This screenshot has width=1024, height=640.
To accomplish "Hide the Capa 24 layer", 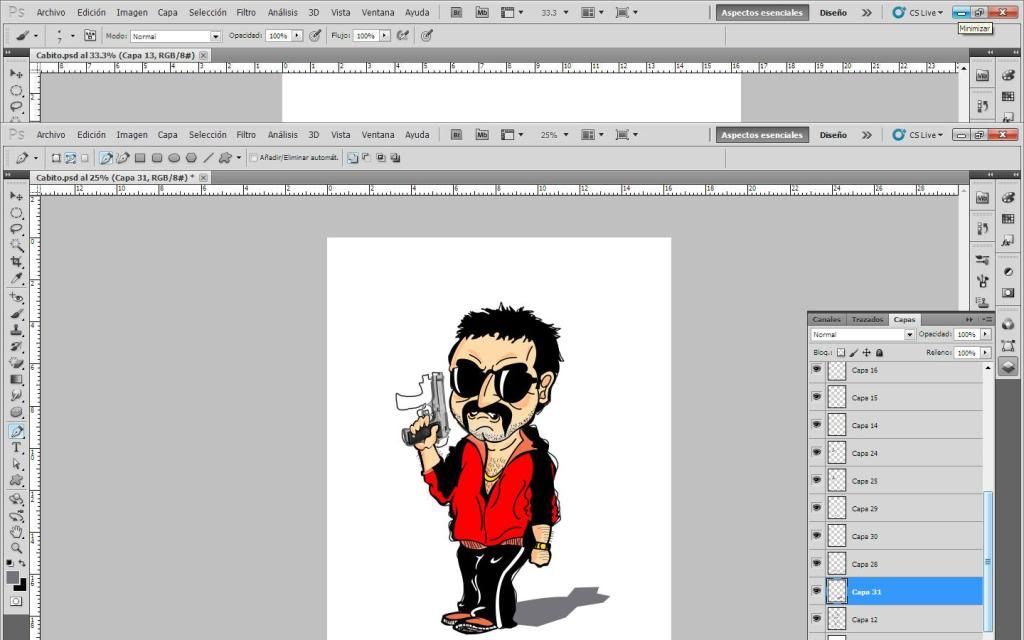I will click(x=816, y=453).
